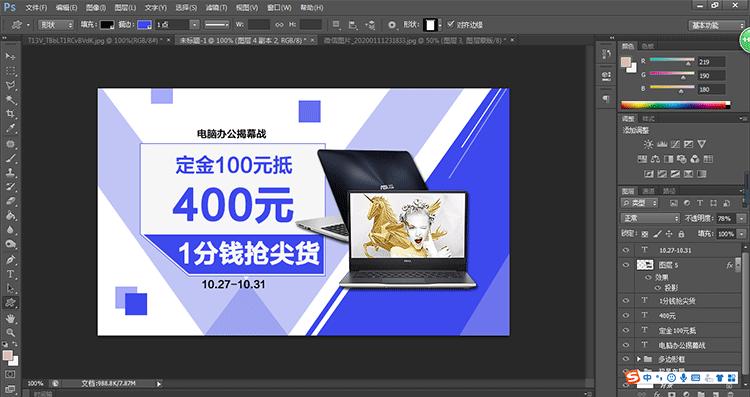This screenshot has width=750, height=397.
Task: Click link width and height icon
Action: pyautogui.click(x=279, y=25)
